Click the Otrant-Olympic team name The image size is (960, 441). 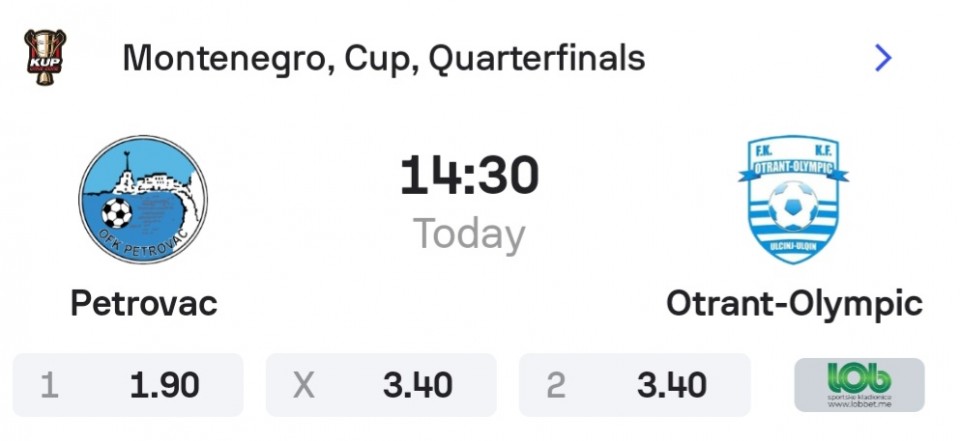coord(794,304)
